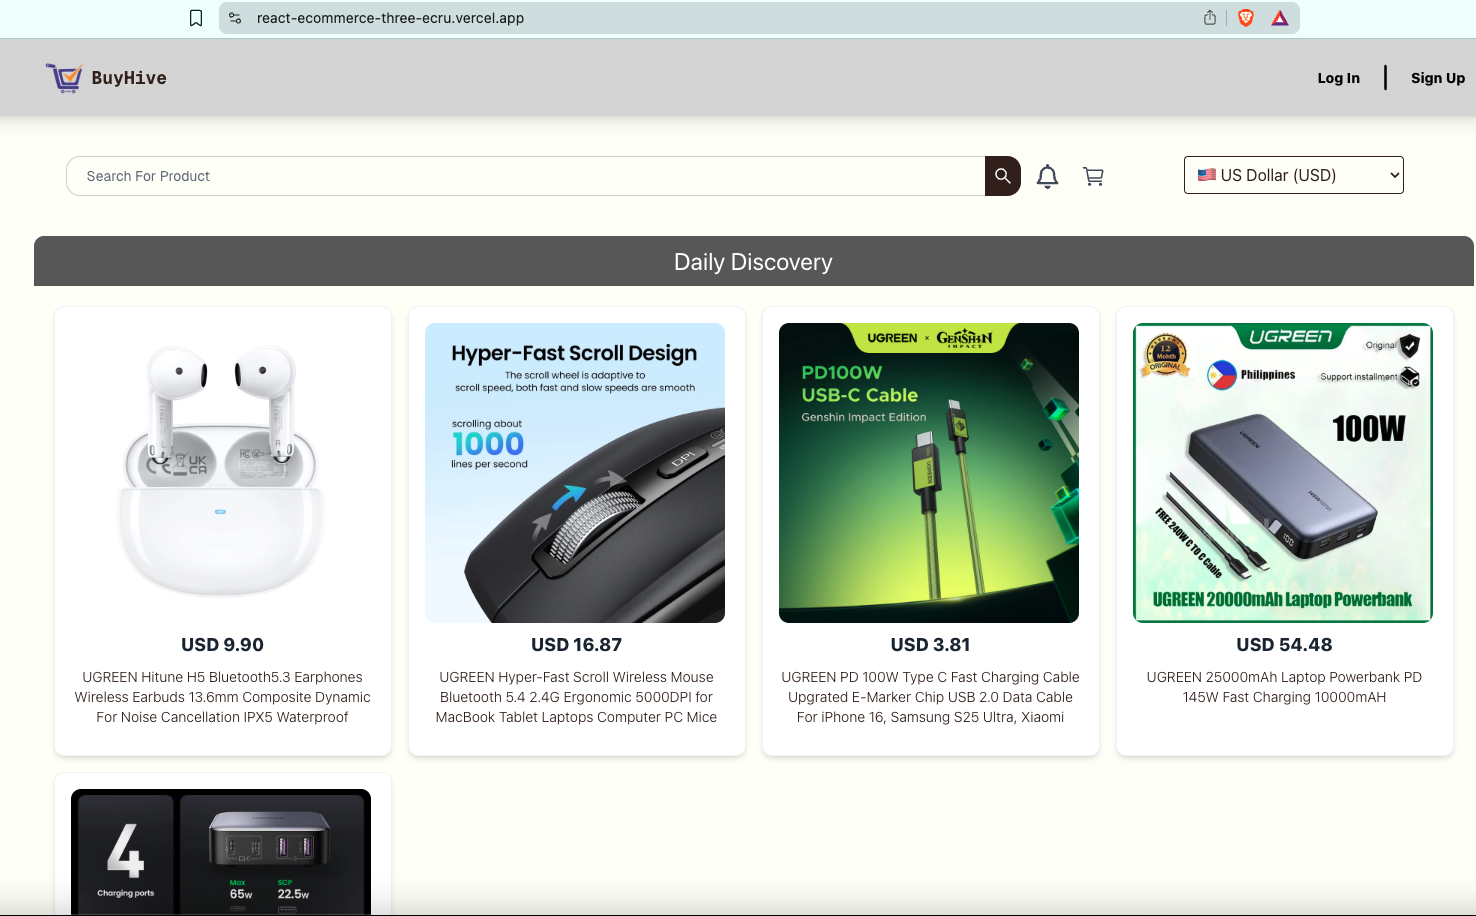Click the search magnifier button
Image resolution: width=1476 pixels, height=916 pixels.
[x=1003, y=176]
